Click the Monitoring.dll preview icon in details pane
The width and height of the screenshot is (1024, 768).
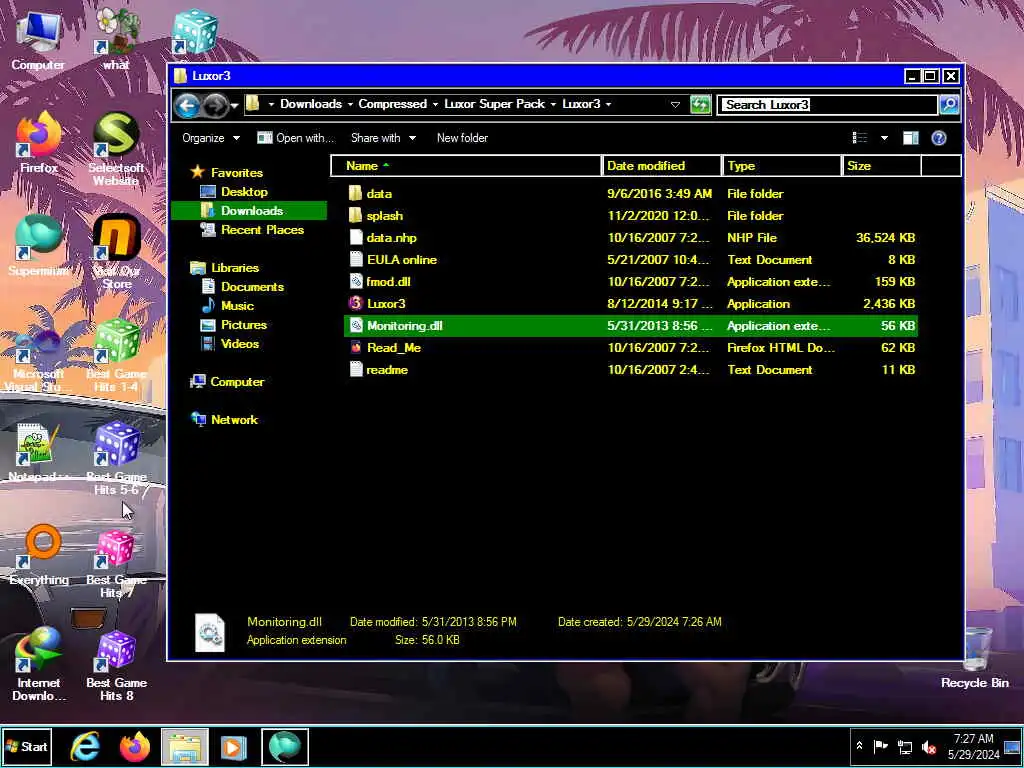tap(210, 632)
